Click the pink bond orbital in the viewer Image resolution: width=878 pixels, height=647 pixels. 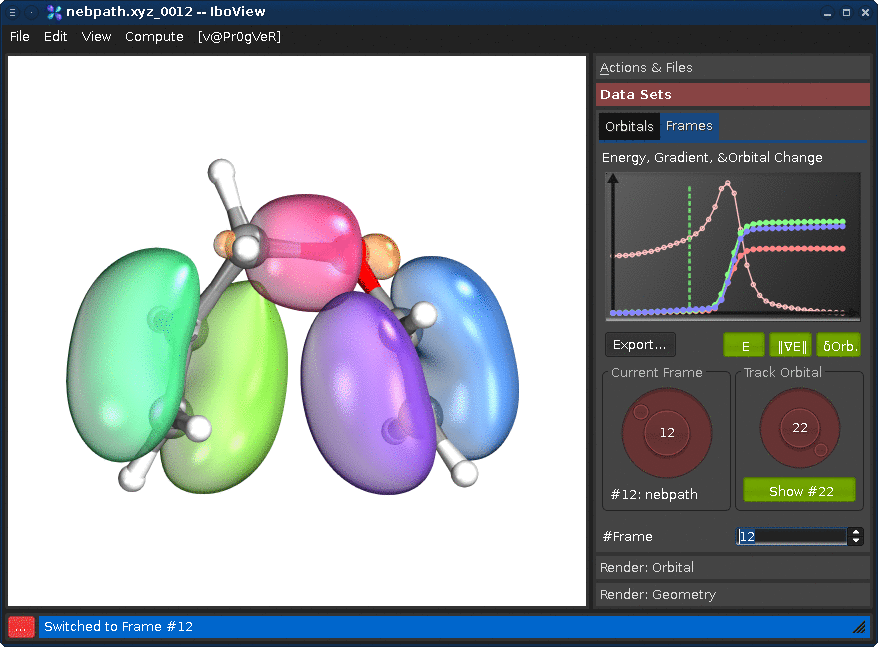pyautogui.click(x=305, y=250)
